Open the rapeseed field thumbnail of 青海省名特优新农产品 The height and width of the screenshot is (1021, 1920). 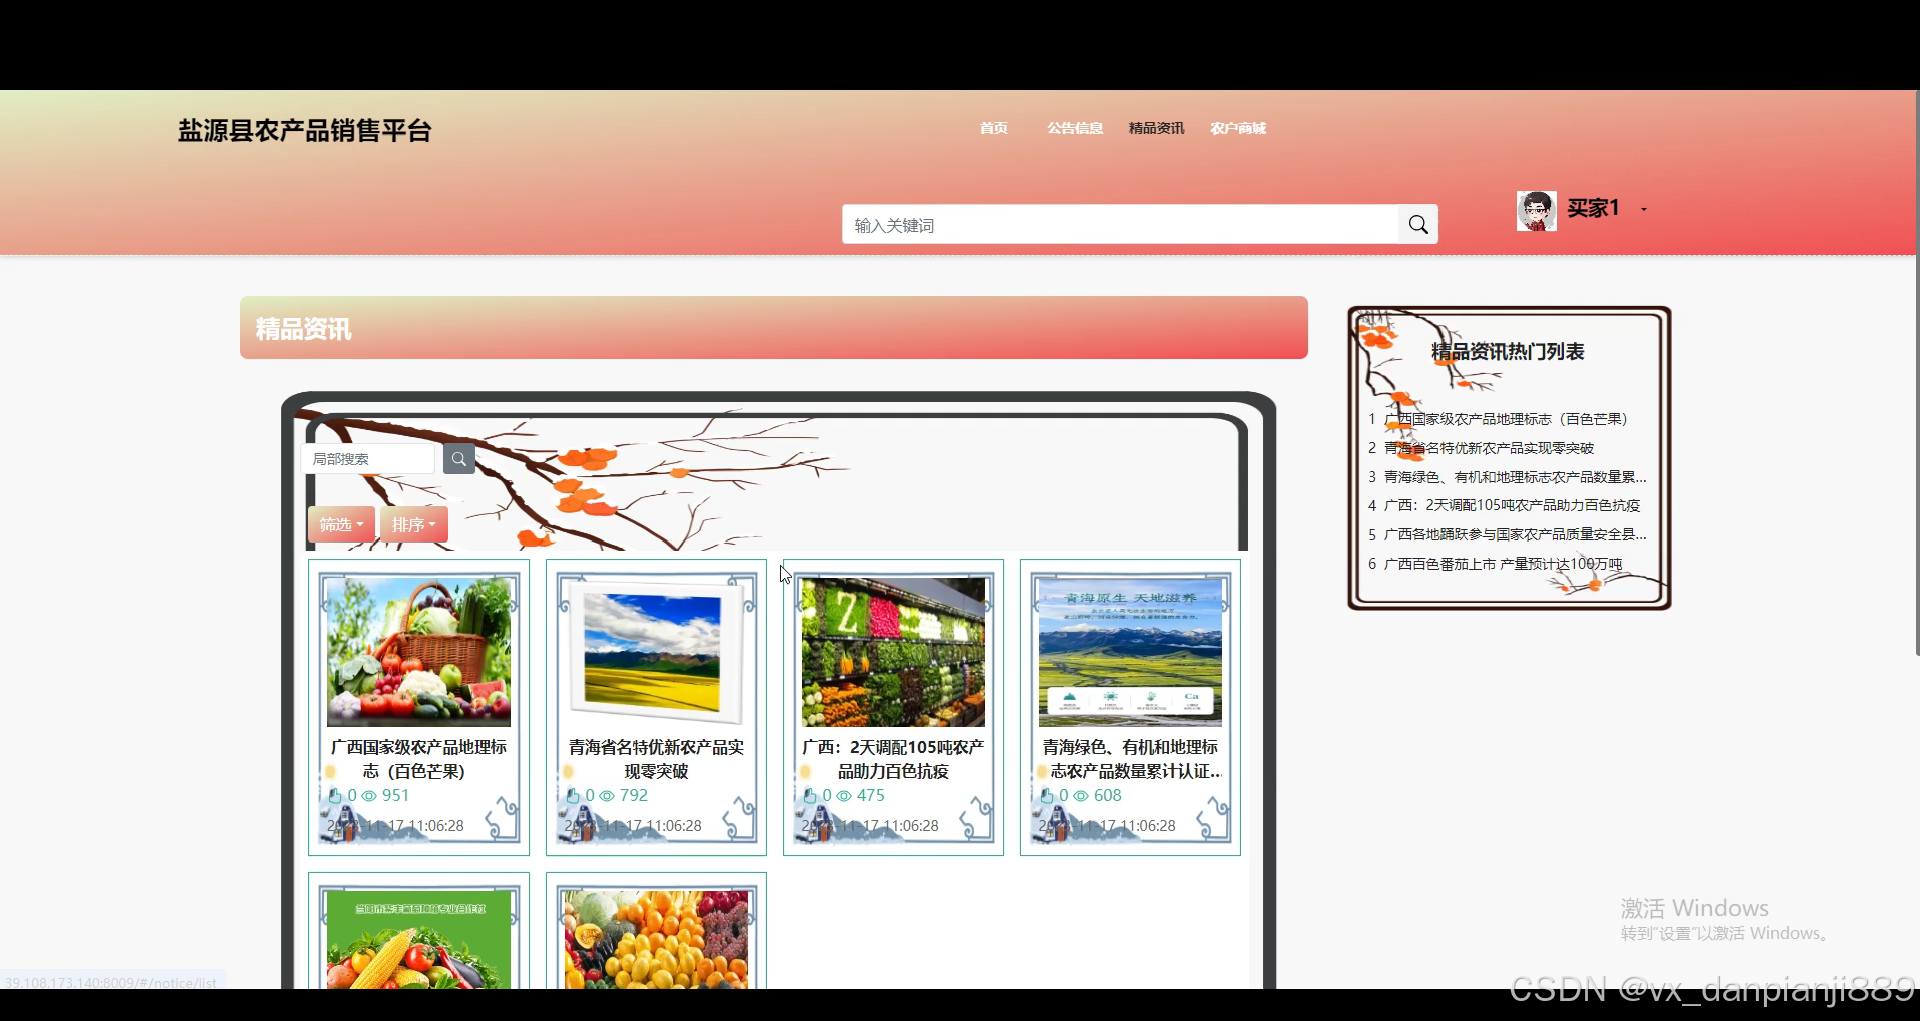[x=656, y=652]
